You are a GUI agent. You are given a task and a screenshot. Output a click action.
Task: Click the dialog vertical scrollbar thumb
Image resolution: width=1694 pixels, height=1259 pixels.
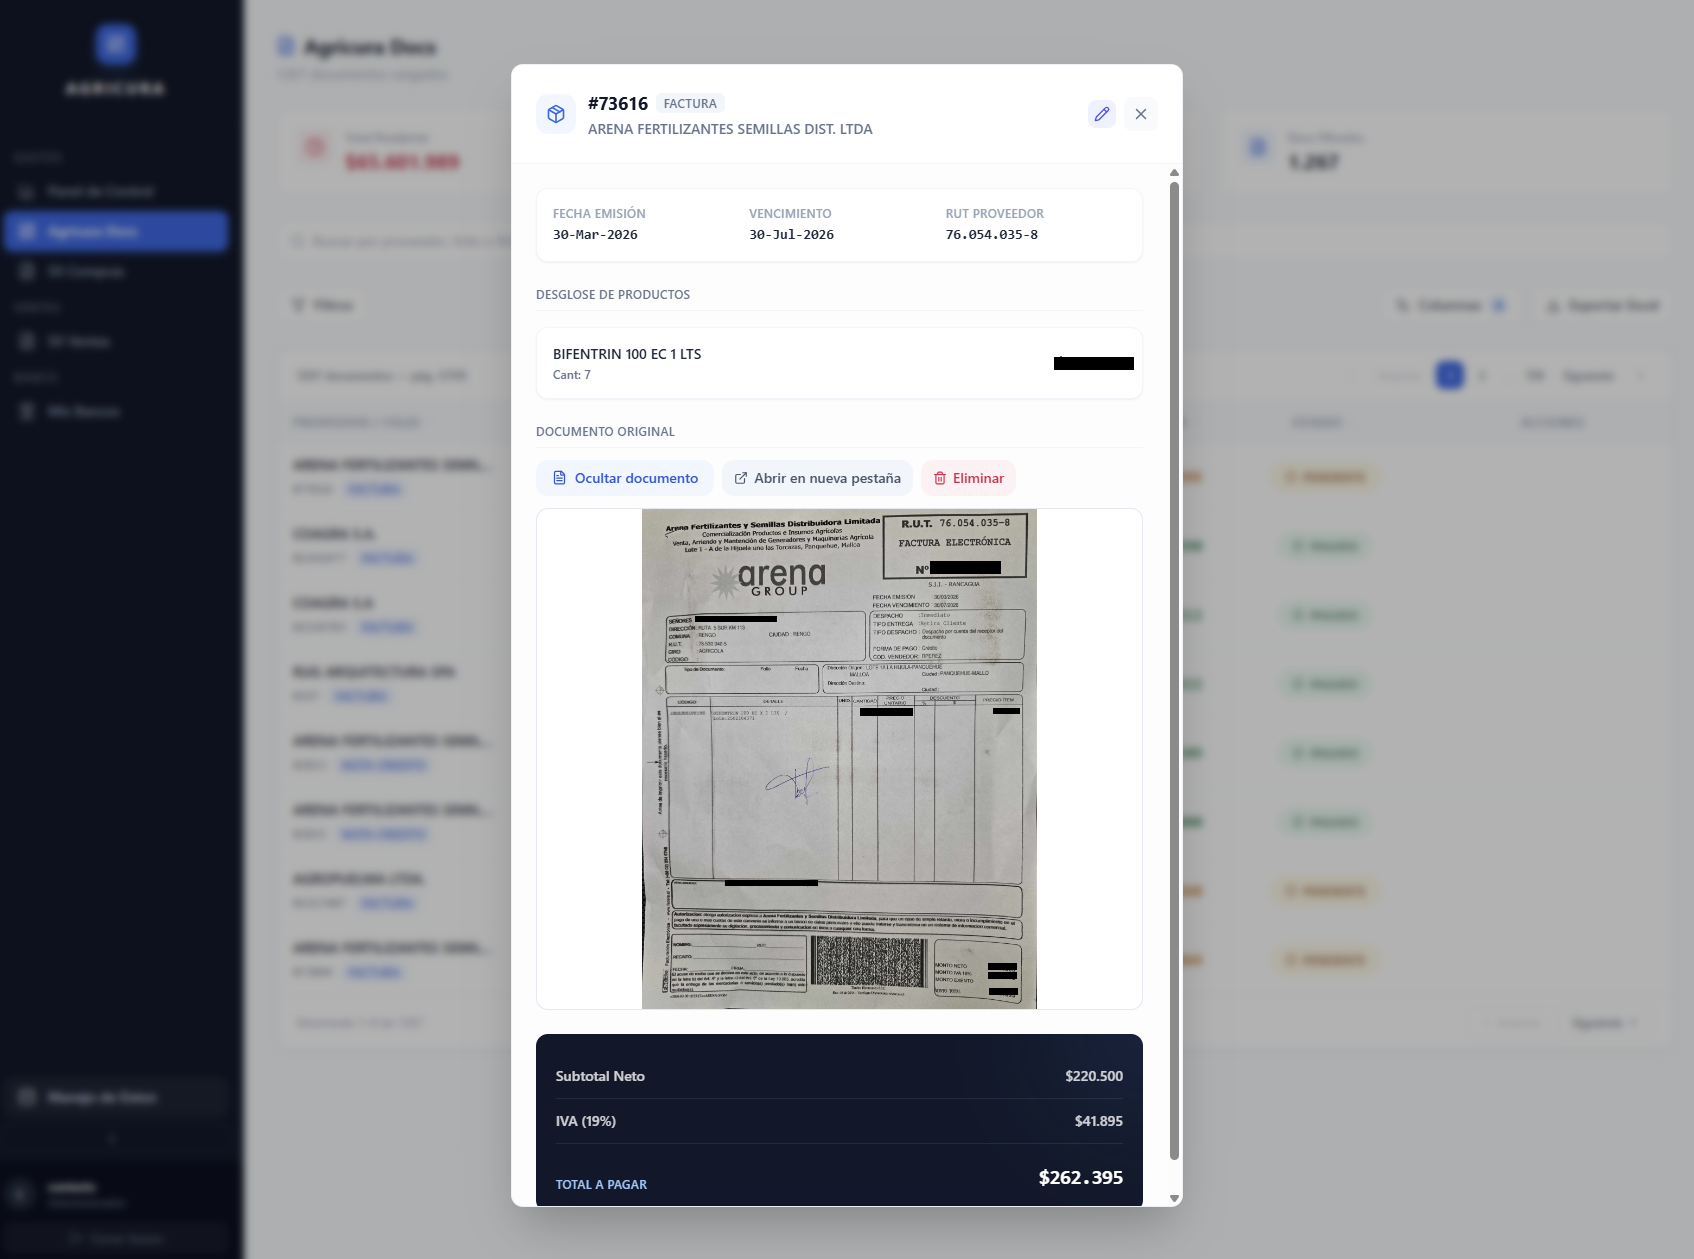1174,670
